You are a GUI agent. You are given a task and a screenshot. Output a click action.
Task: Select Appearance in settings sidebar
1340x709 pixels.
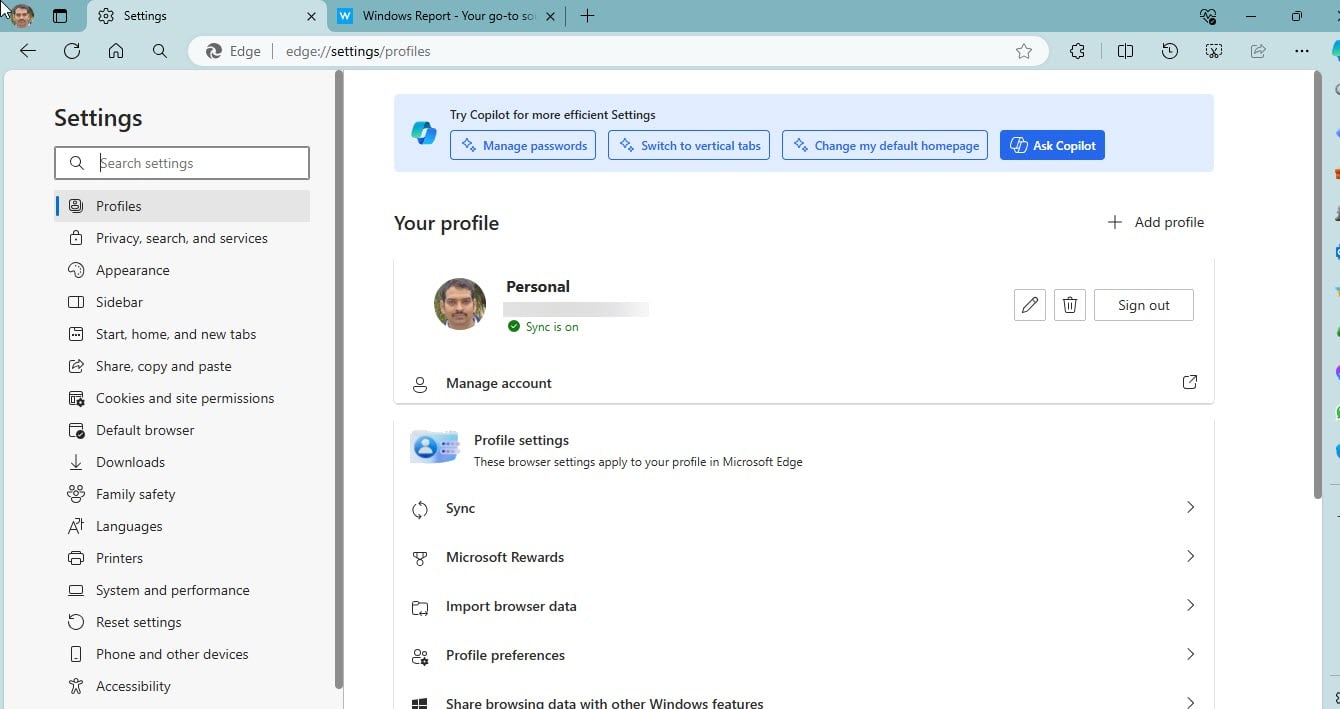coord(132,270)
